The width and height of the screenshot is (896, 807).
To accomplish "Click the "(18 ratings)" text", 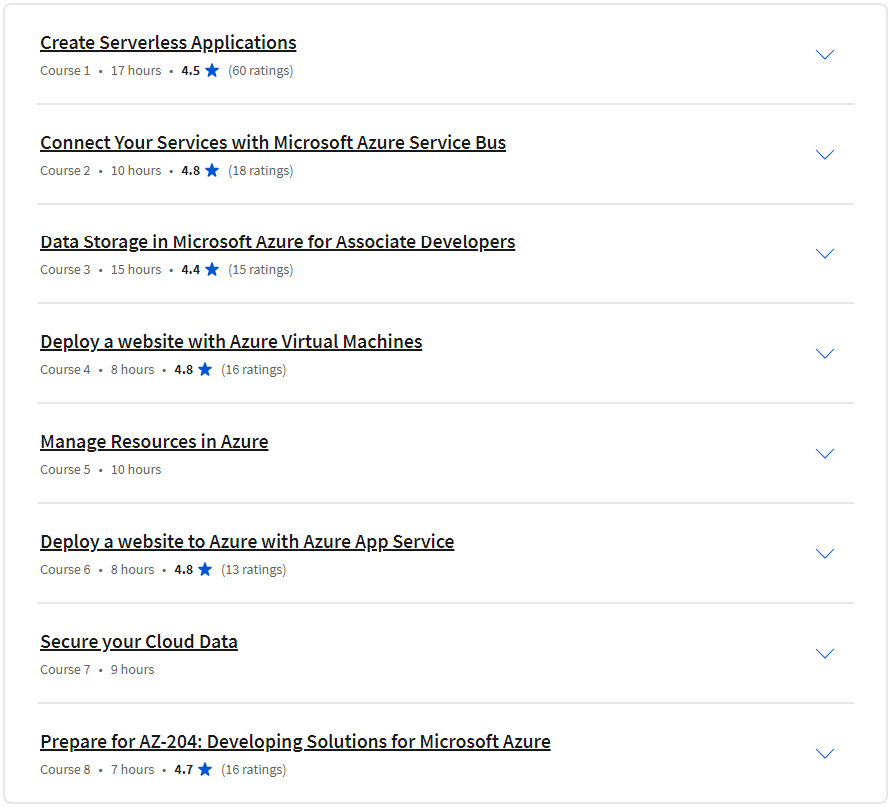I will [261, 171].
